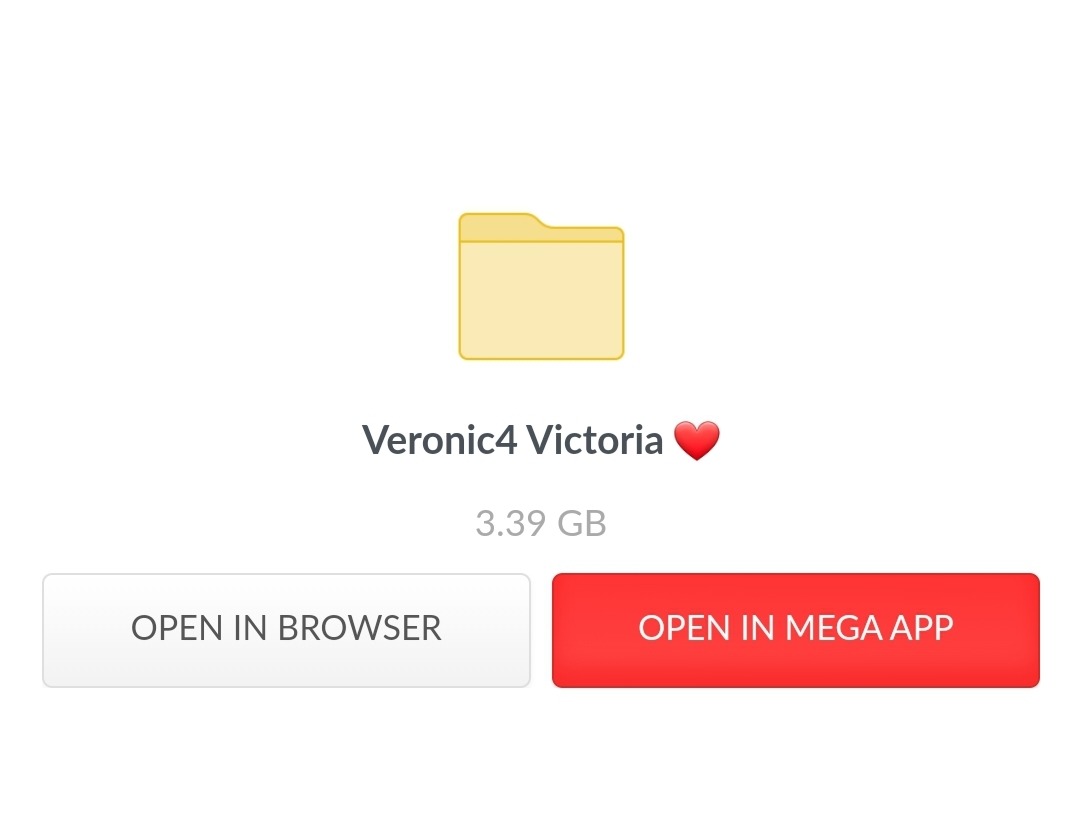Click the GB unit text
The width and height of the screenshot is (1080, 831).
coord(581,523)
